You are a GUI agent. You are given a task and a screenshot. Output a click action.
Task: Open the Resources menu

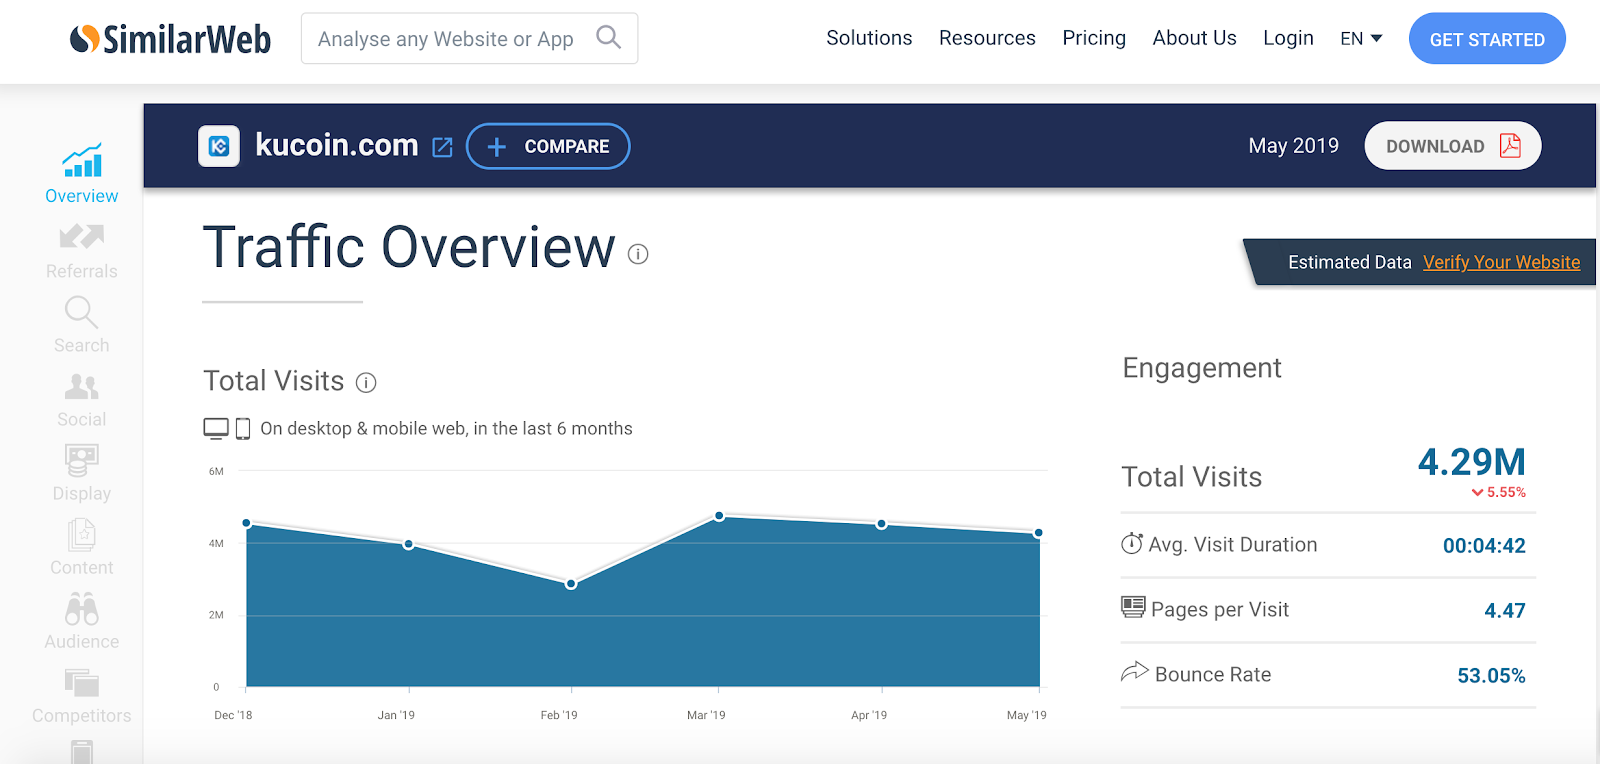pos(987,38)
